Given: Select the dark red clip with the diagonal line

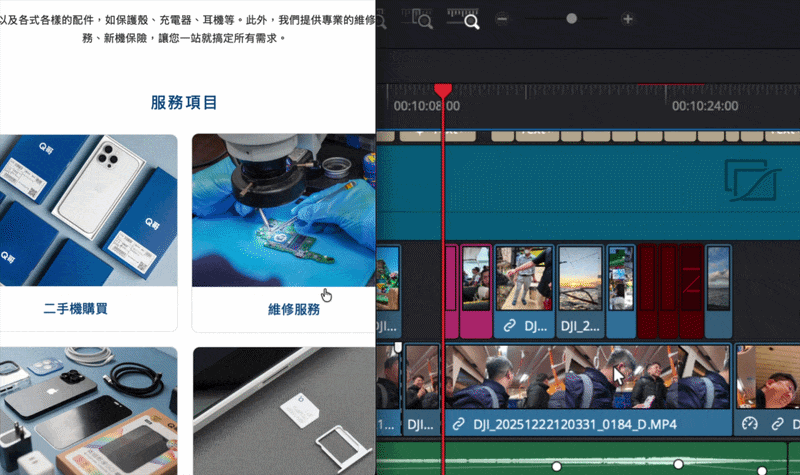Looking at the screenshot, I should point(691,291).
